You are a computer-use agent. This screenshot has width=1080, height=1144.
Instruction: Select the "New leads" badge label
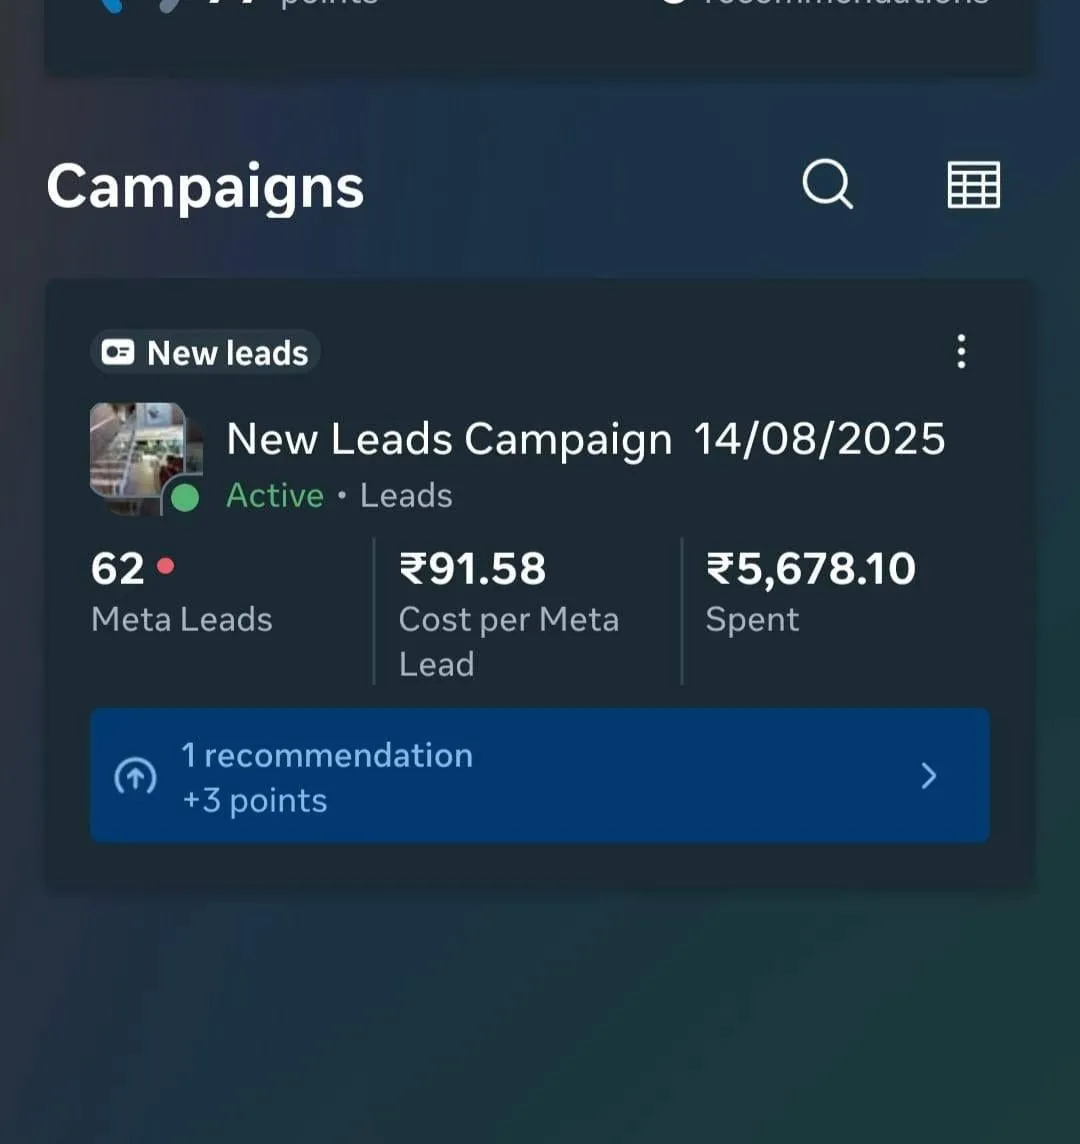[x=227, y=353]
